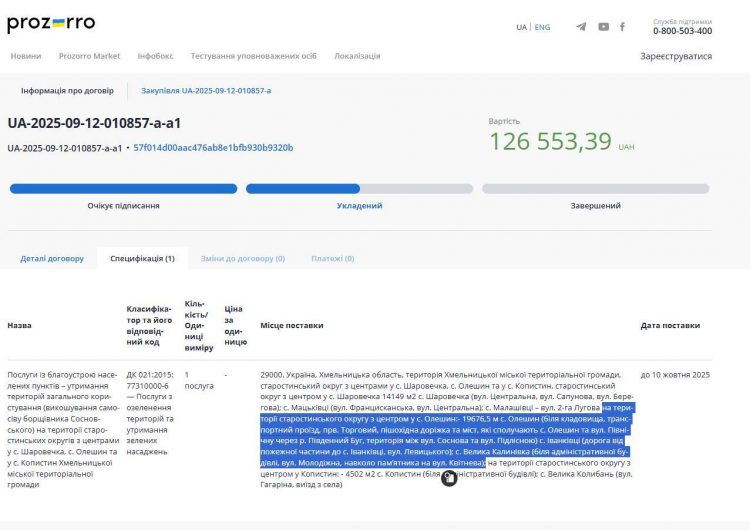Viewport: 750px width, 530px height.
Task: Switch language to ENG
Action: [x=542, y=27]
